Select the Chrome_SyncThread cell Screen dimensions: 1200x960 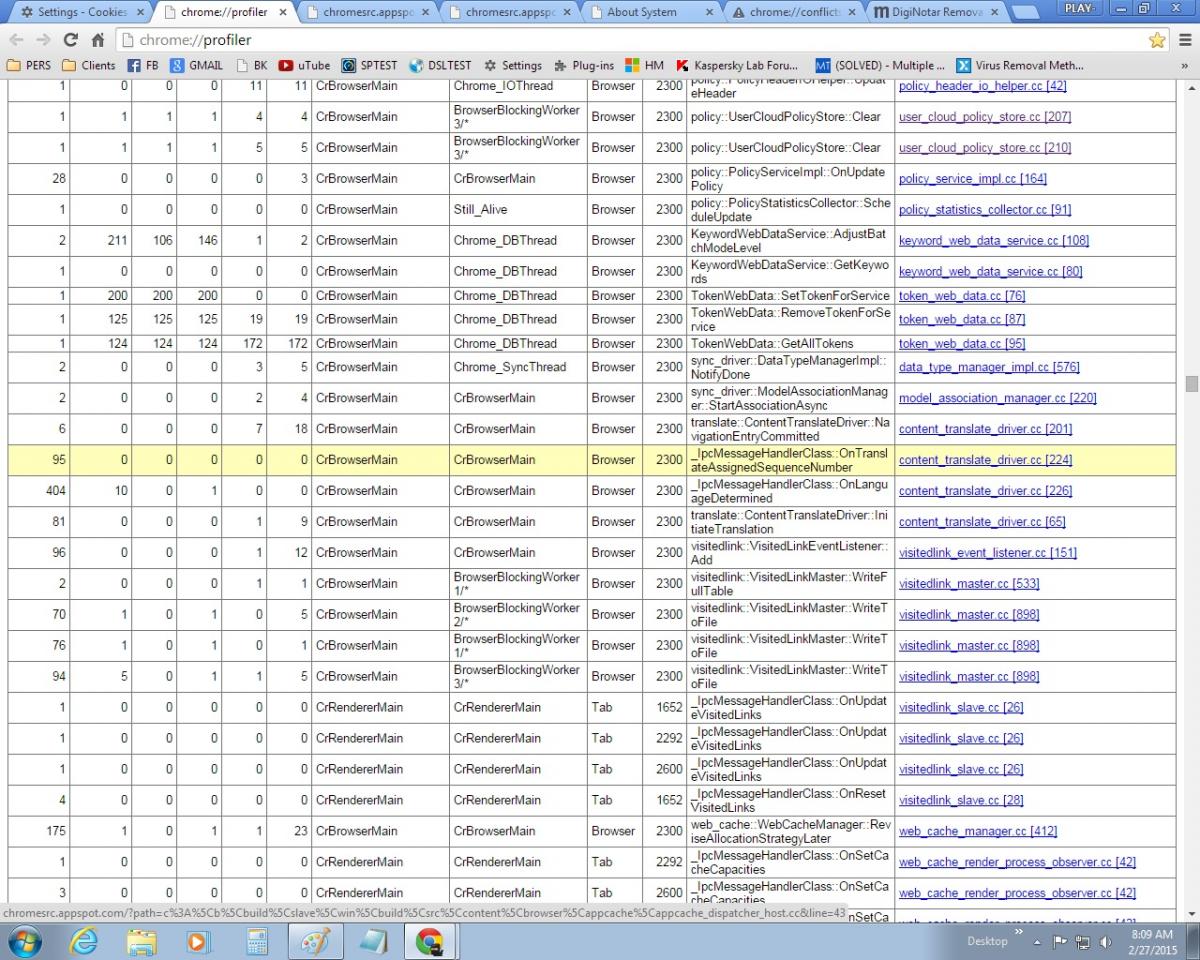[518, 367]
